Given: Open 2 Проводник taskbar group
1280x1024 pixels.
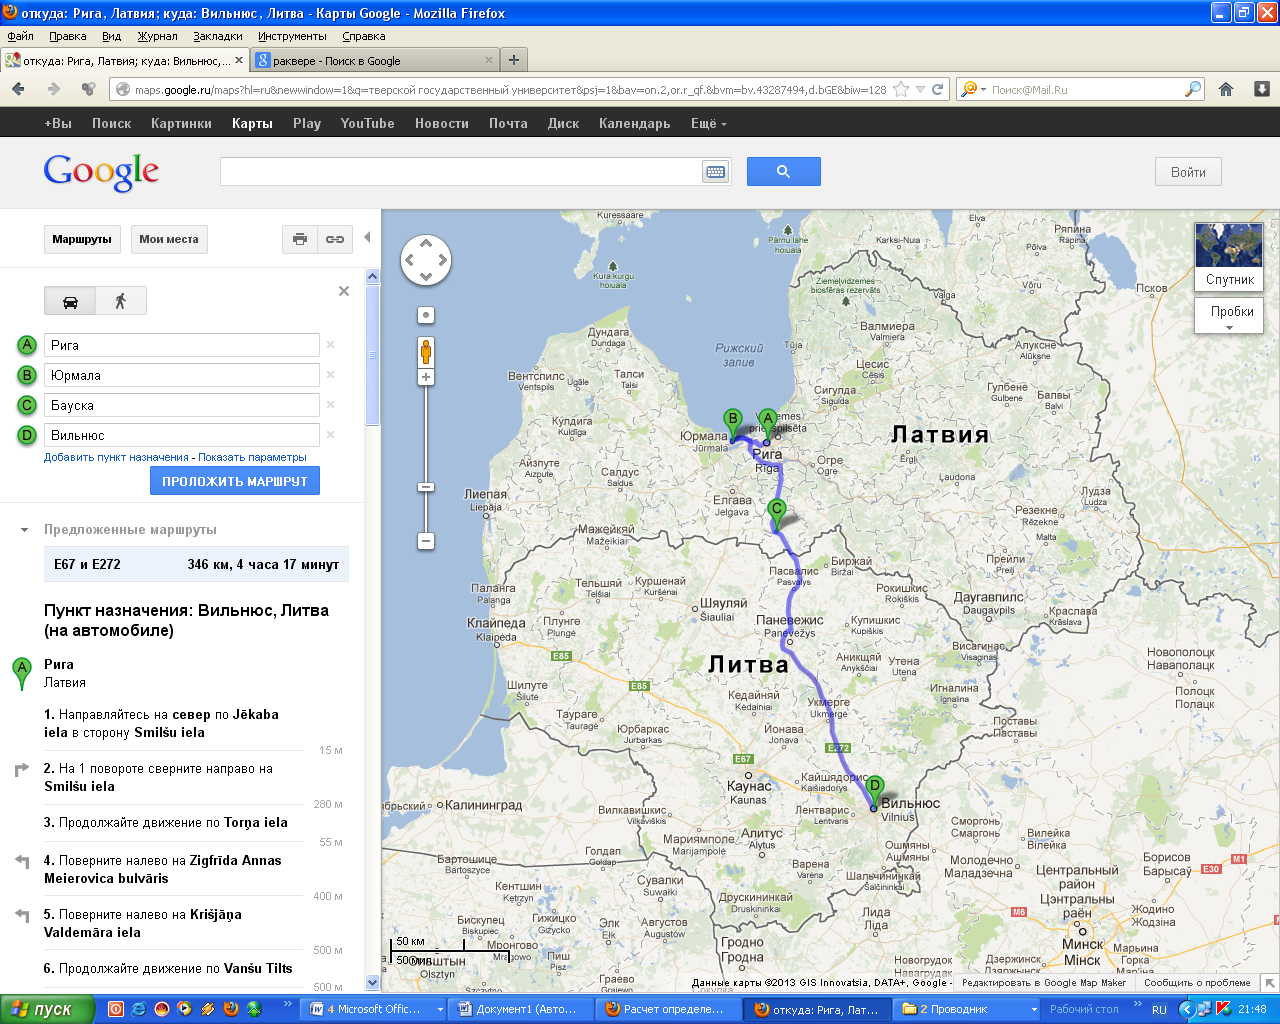Looking at the screenshot, I should pos(968,1009).
